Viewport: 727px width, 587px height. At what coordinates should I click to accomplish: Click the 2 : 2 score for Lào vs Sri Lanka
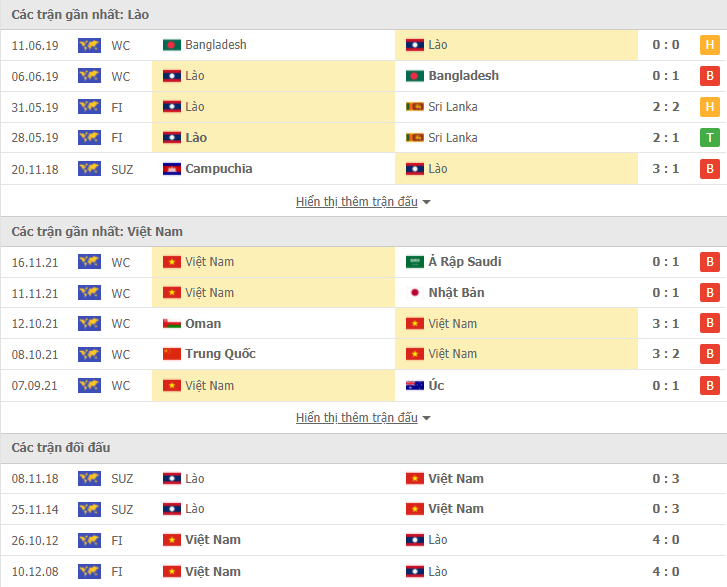pyautogui.click(x=665, y=107)
